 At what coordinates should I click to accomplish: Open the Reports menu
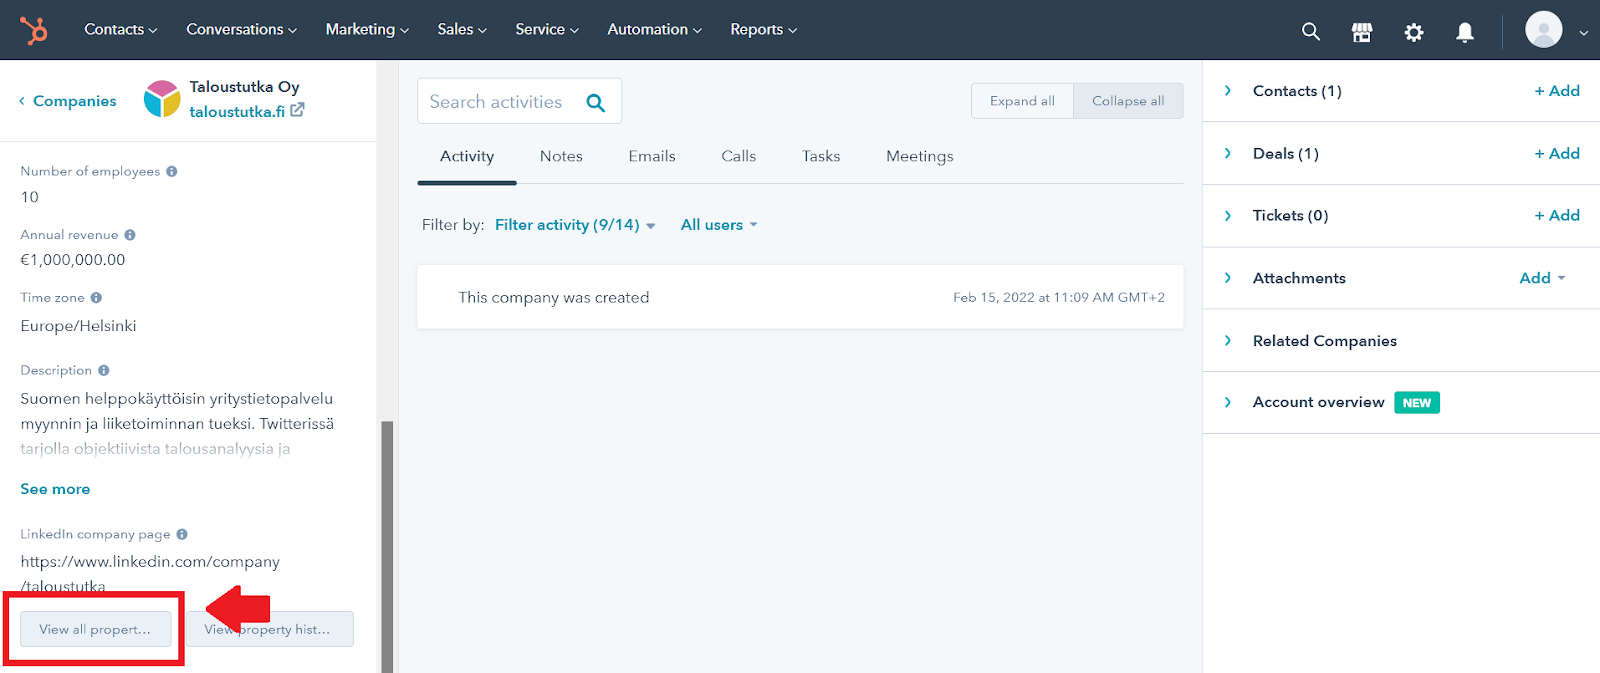764,30
